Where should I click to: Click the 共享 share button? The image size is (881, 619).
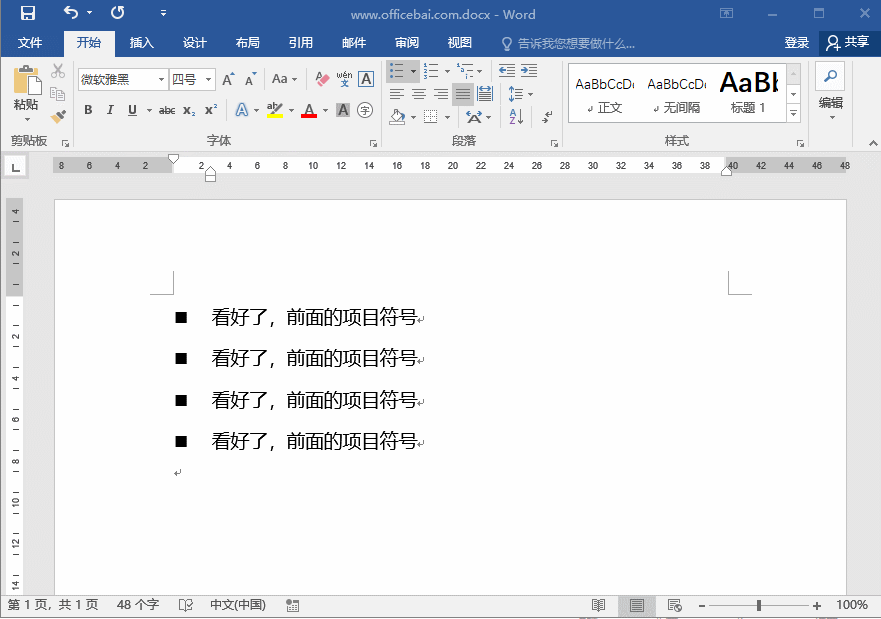pyautogui.click(x=848, y=43)
